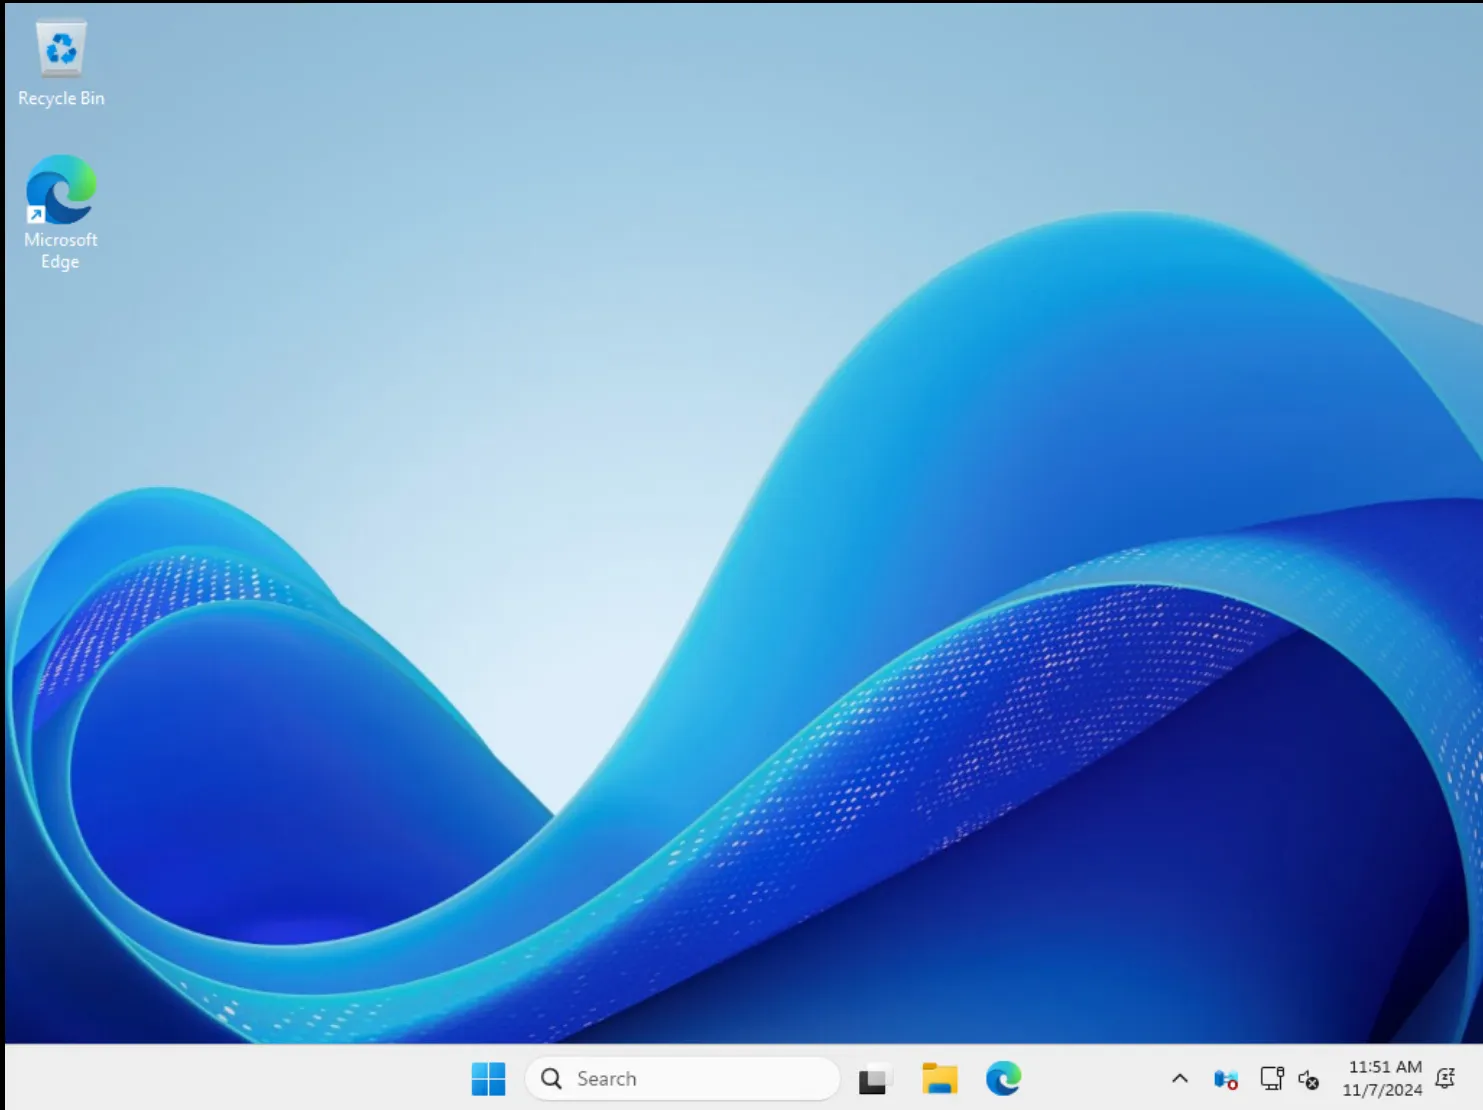The height and width of the screenshot is (1110, 1483).
Task: Toggle the muted speaker in tray
Action: [x=1308, y=1080]
